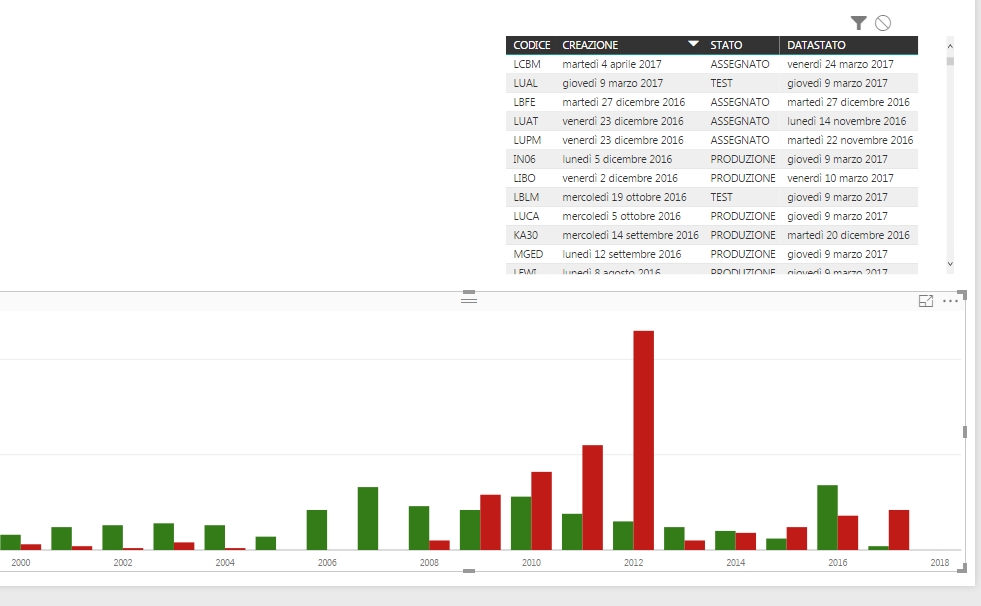
Task: Sort by the DATASTATO column header
Action: 816,45
